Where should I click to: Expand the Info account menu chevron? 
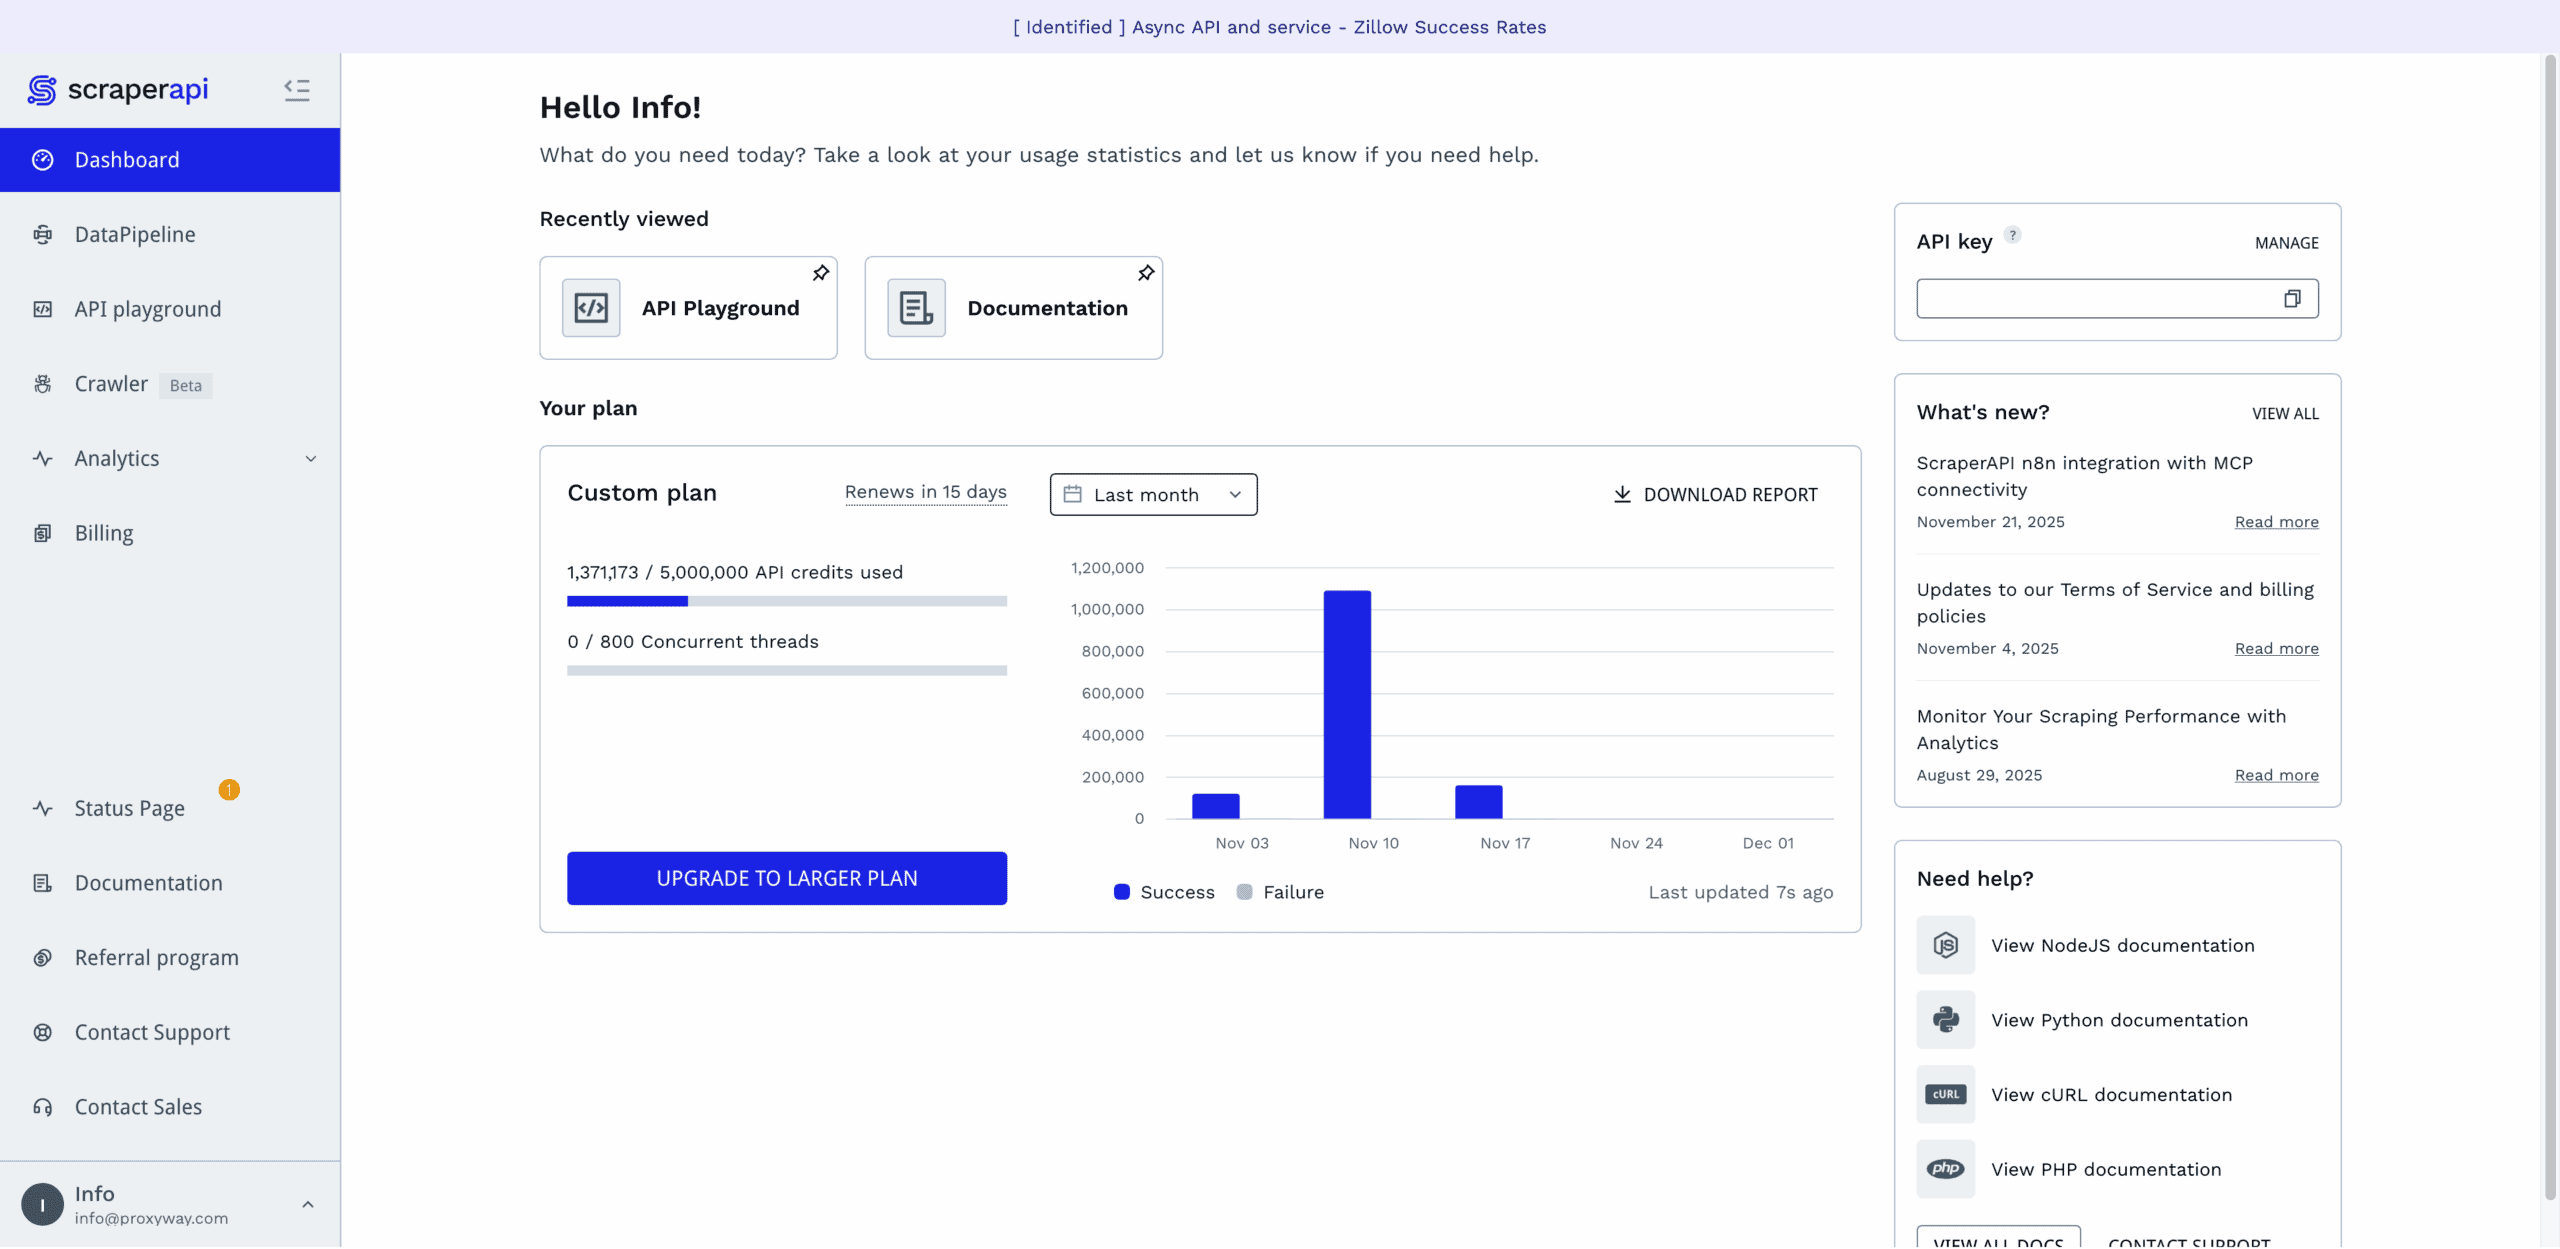pyautogui.click(x=308, y=1205)
